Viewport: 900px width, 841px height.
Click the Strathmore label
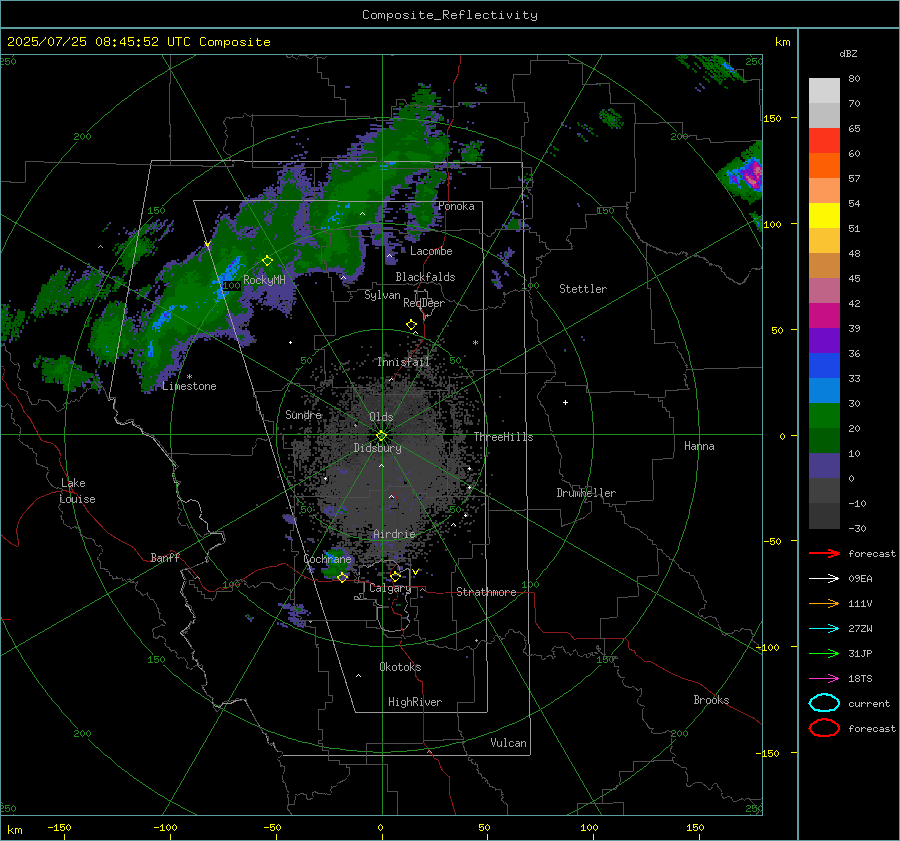pos(486,592)
